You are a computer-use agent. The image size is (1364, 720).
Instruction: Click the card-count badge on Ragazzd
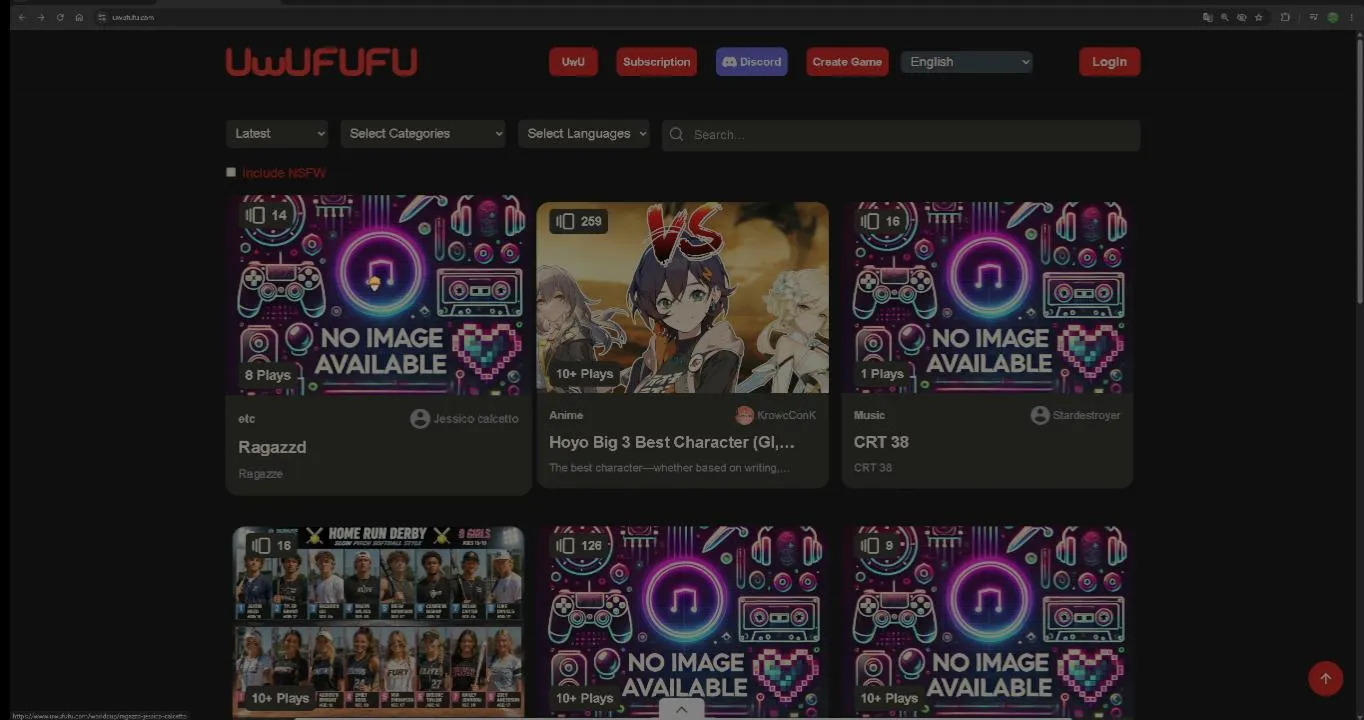[267, 215]
